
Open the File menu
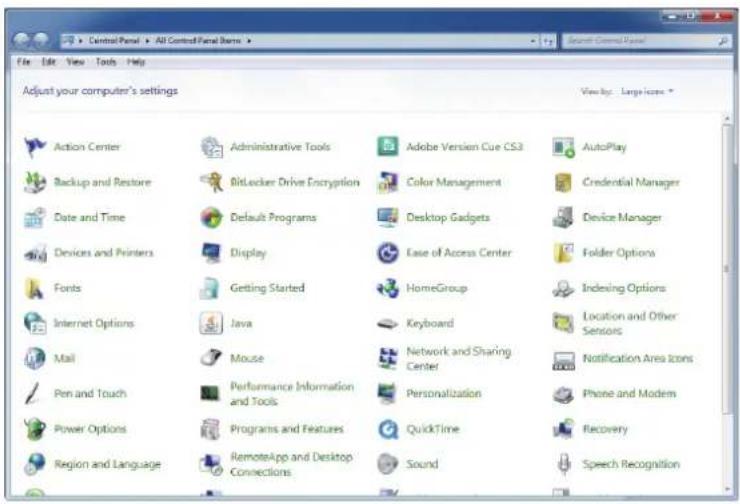[24, 62]
